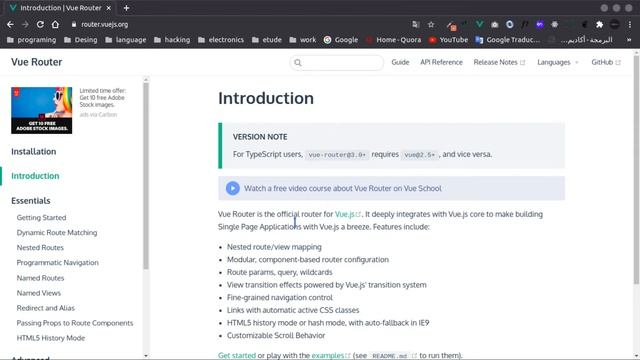Click the padlock site info icon

74,24
